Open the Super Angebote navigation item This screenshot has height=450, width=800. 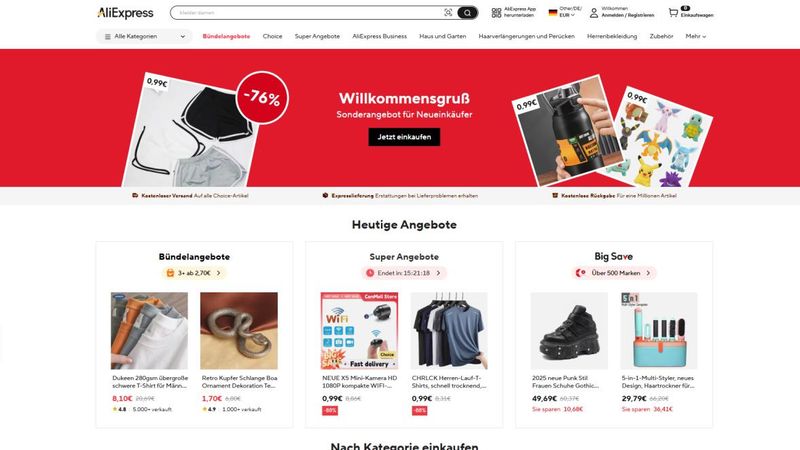[317, 37]
